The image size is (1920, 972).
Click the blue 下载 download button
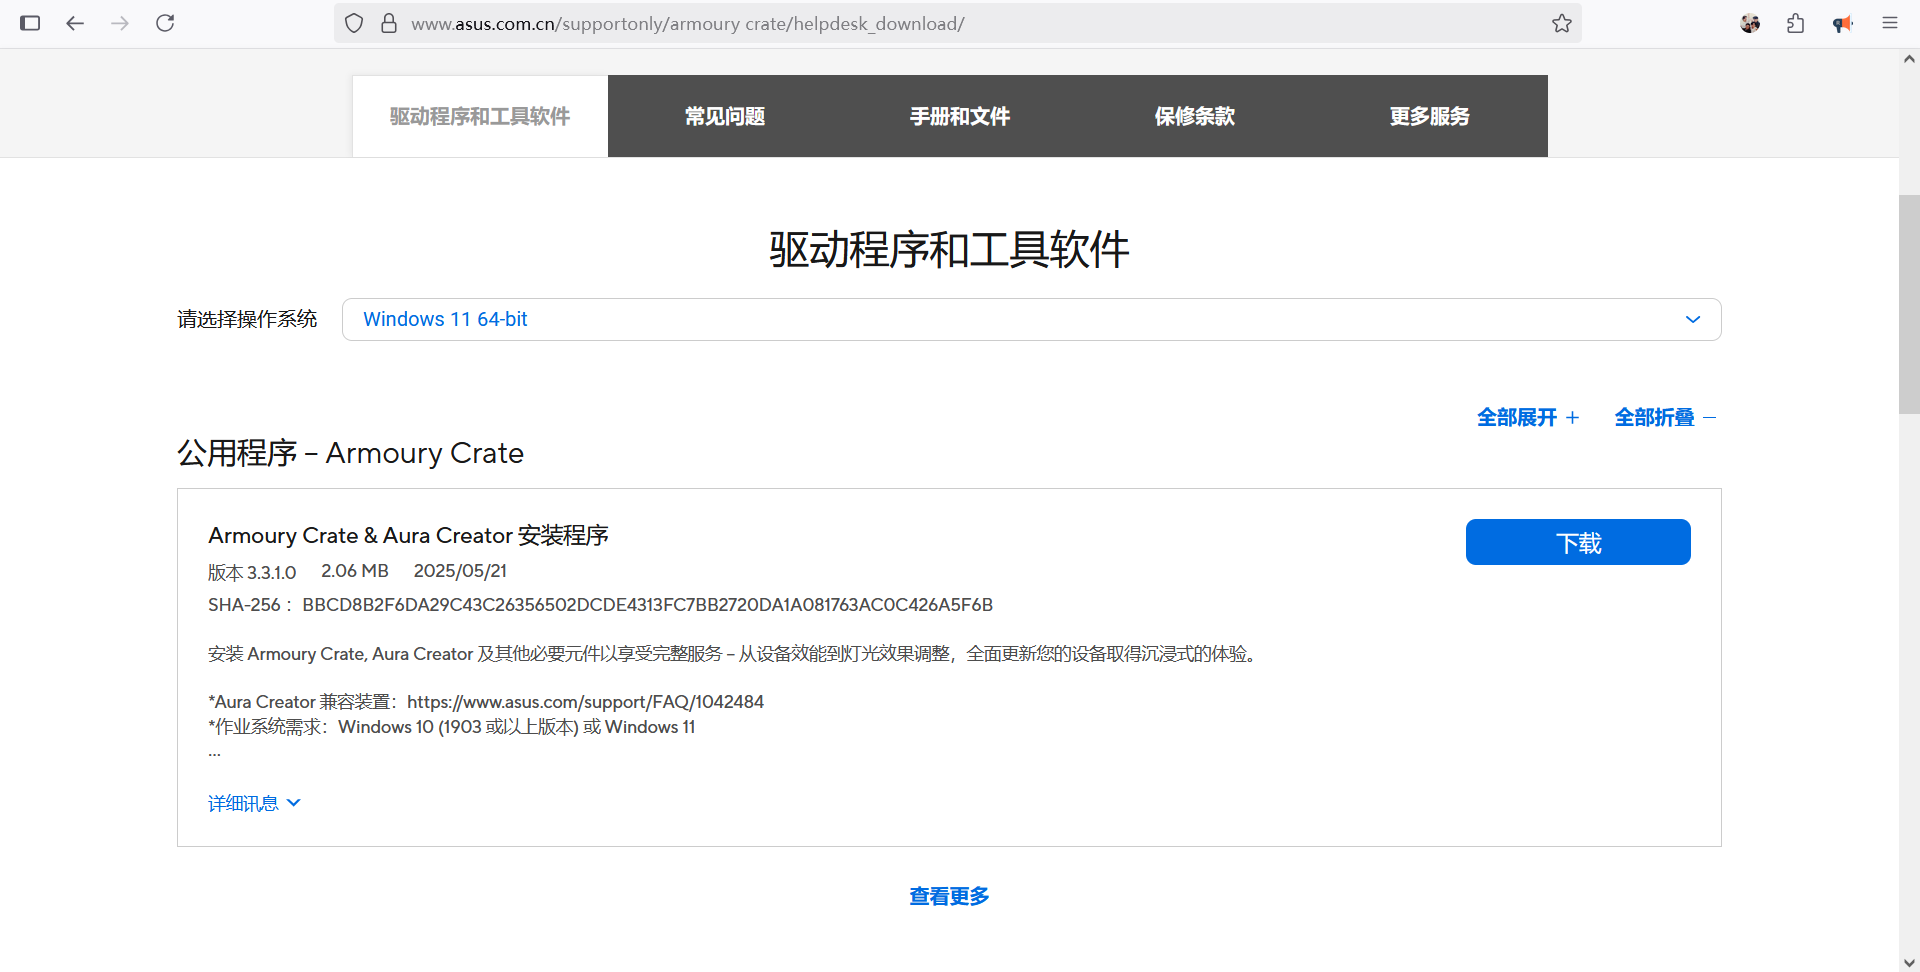1578,542
